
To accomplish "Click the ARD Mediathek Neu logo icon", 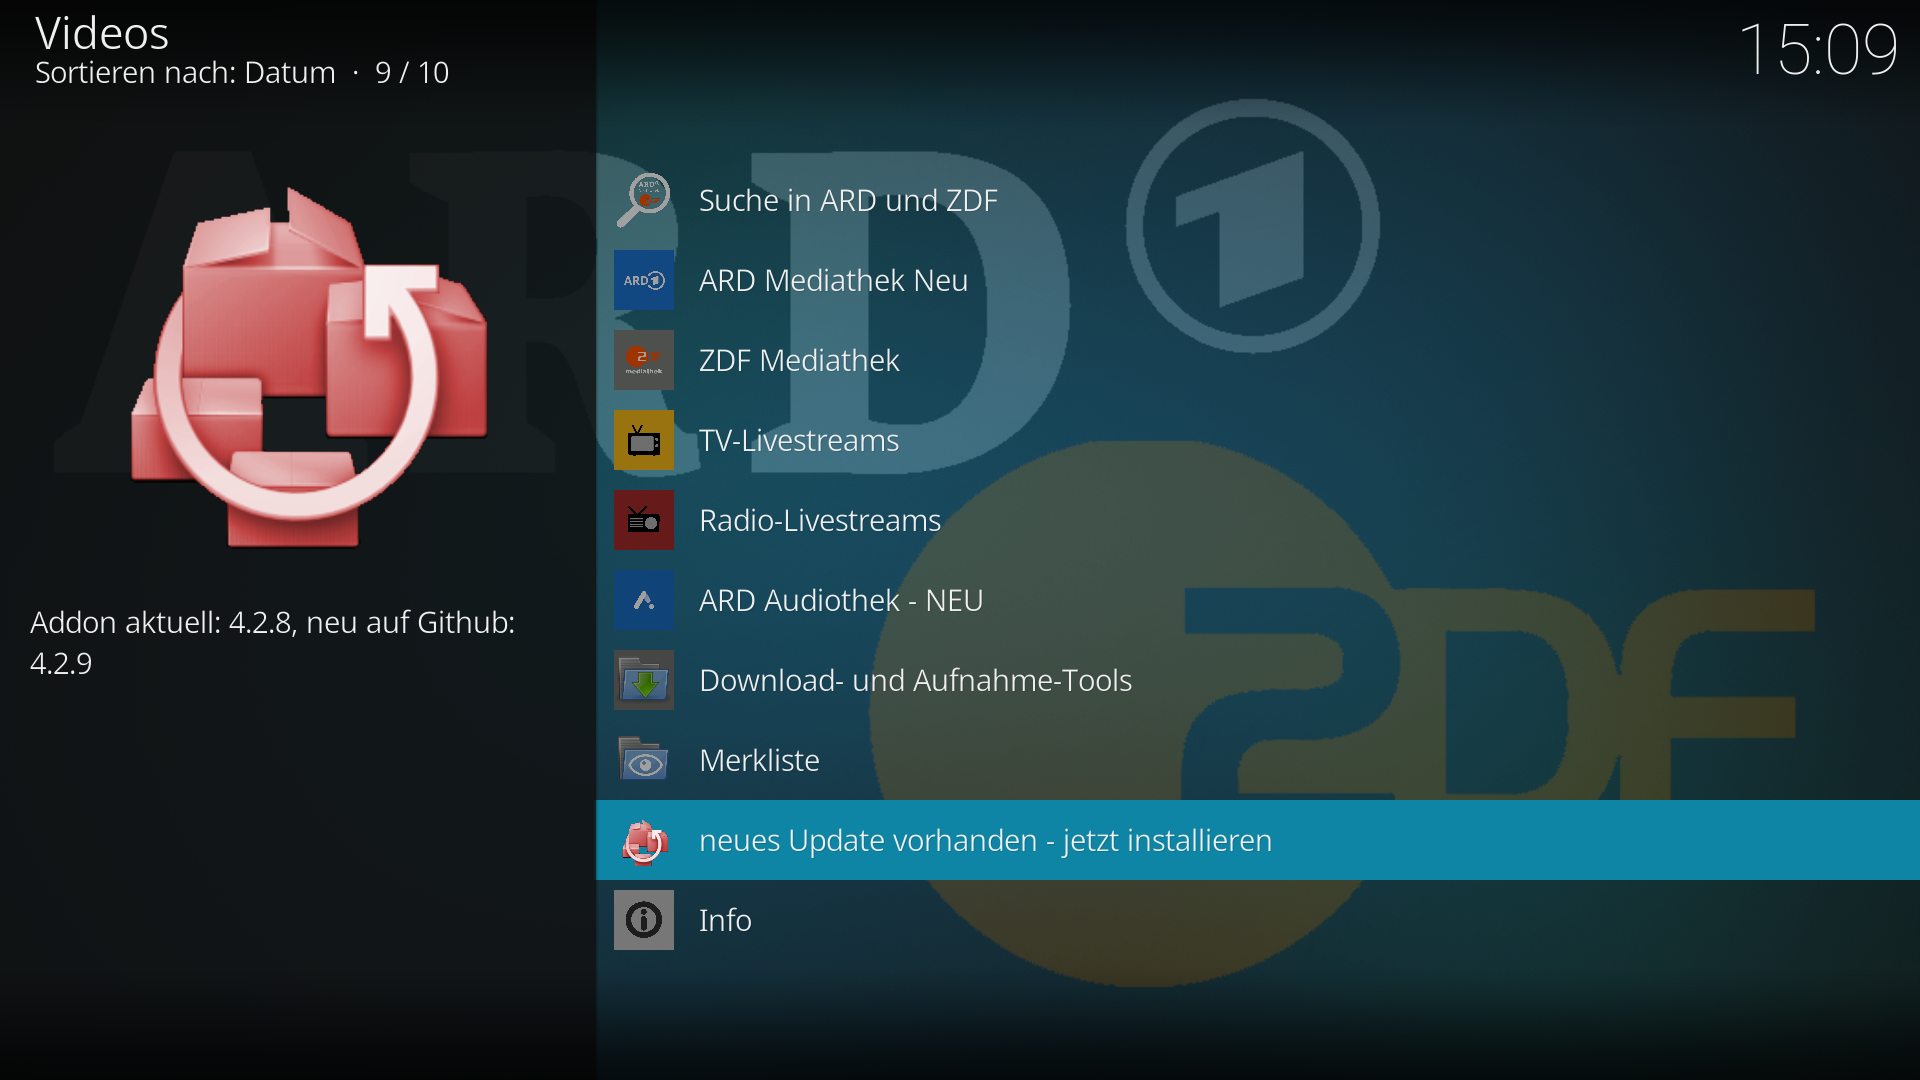I will click(x=643, y=280).
